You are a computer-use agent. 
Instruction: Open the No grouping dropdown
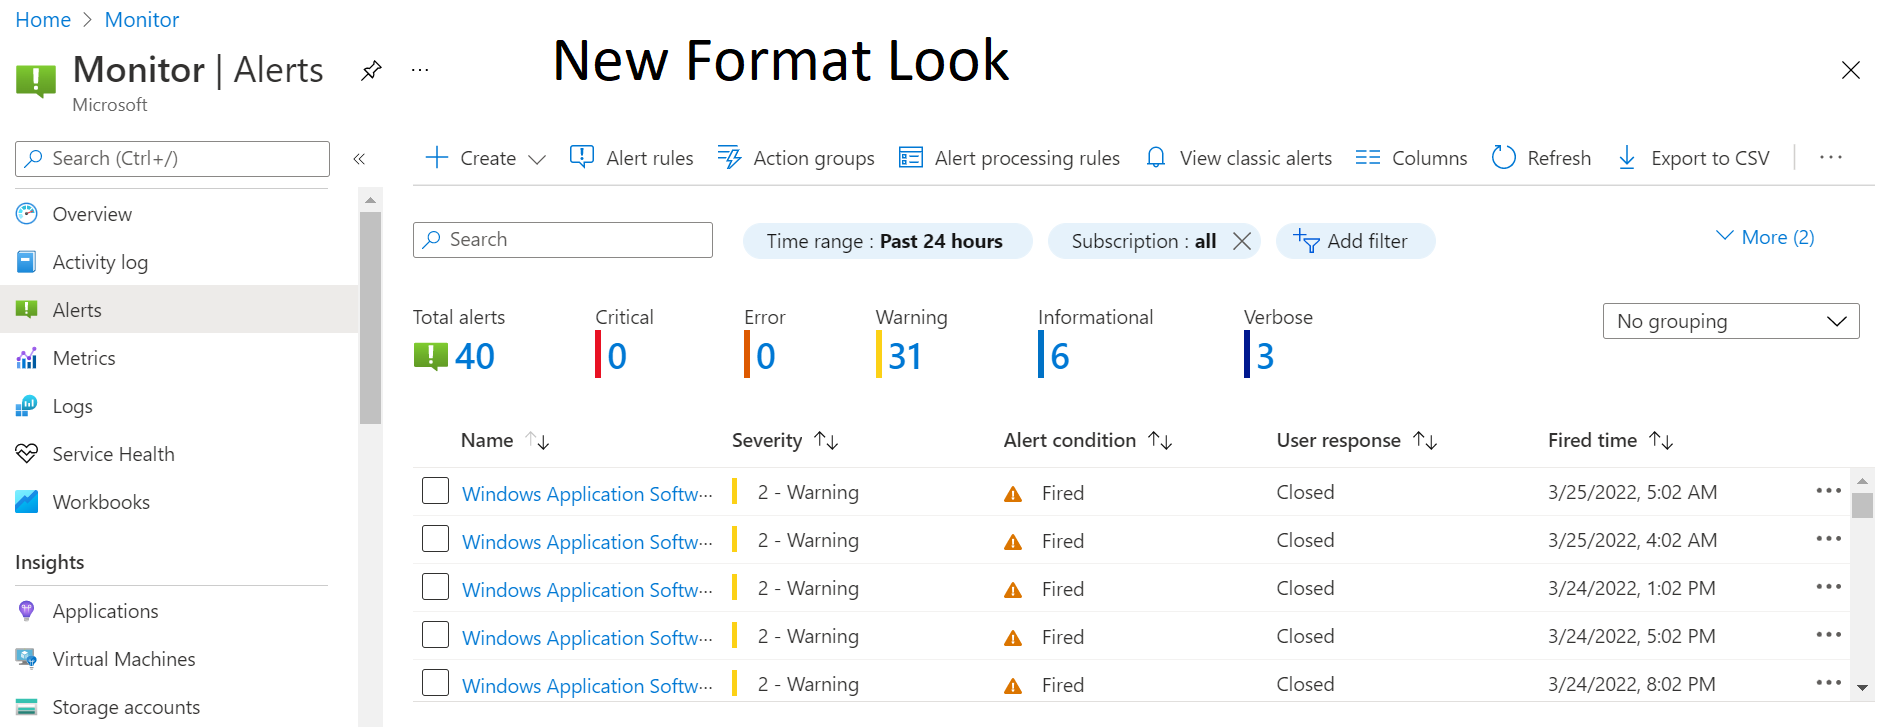point(1731,321)
